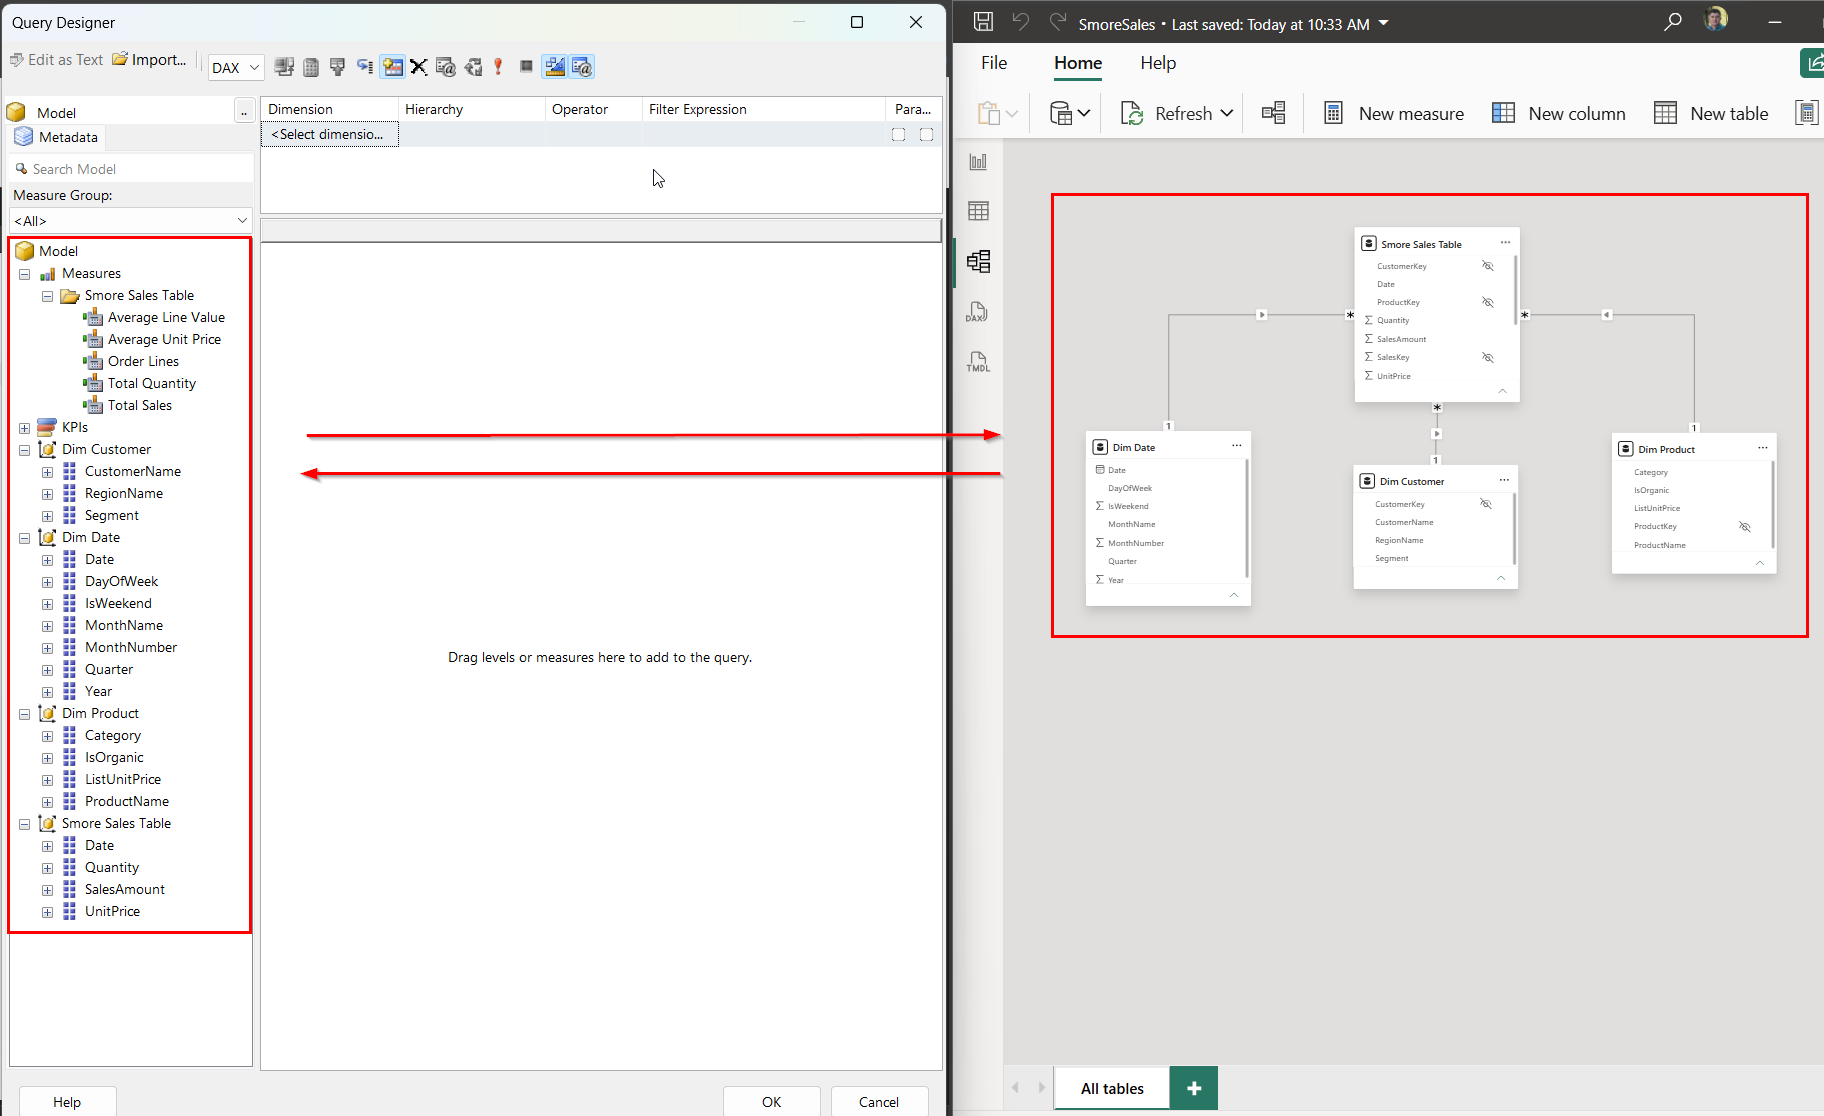1824x1116 pixels.
Task: Collapse the Dim Product tree node
Action: click(24, 714)
